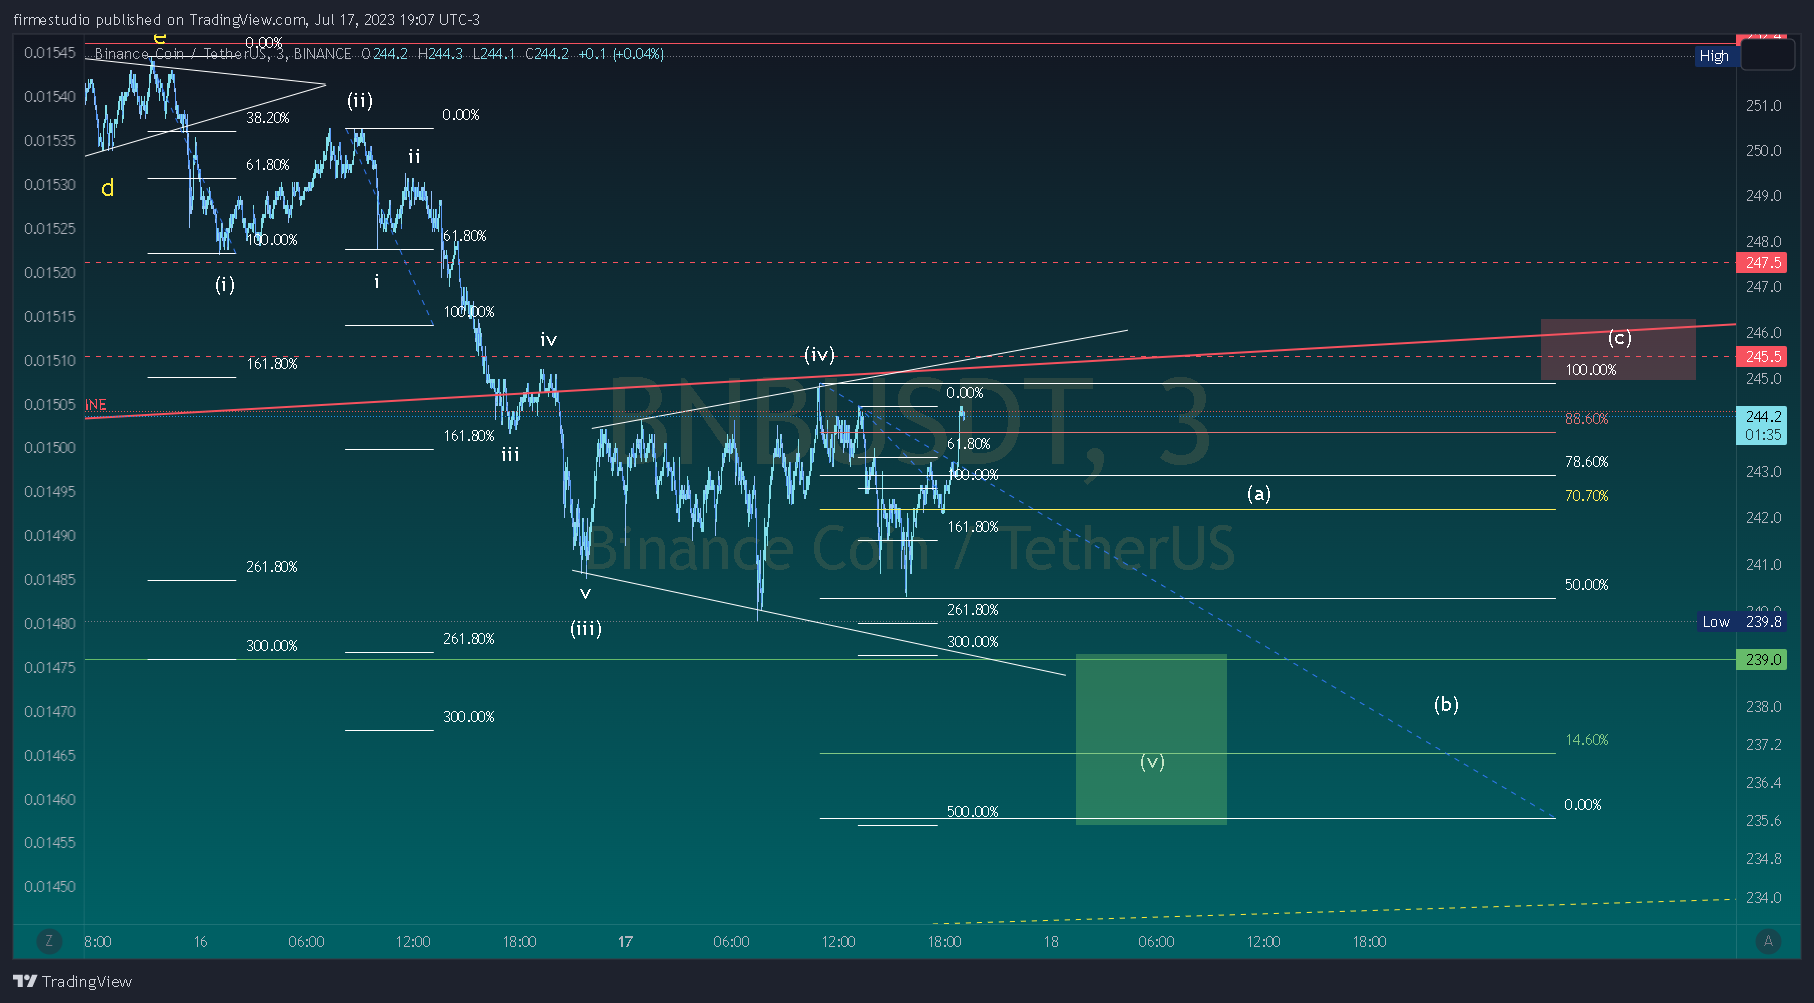Click 237.2 on the right price scale
This screenshot has height=1003, width=1814.
tap(1764, 745)
